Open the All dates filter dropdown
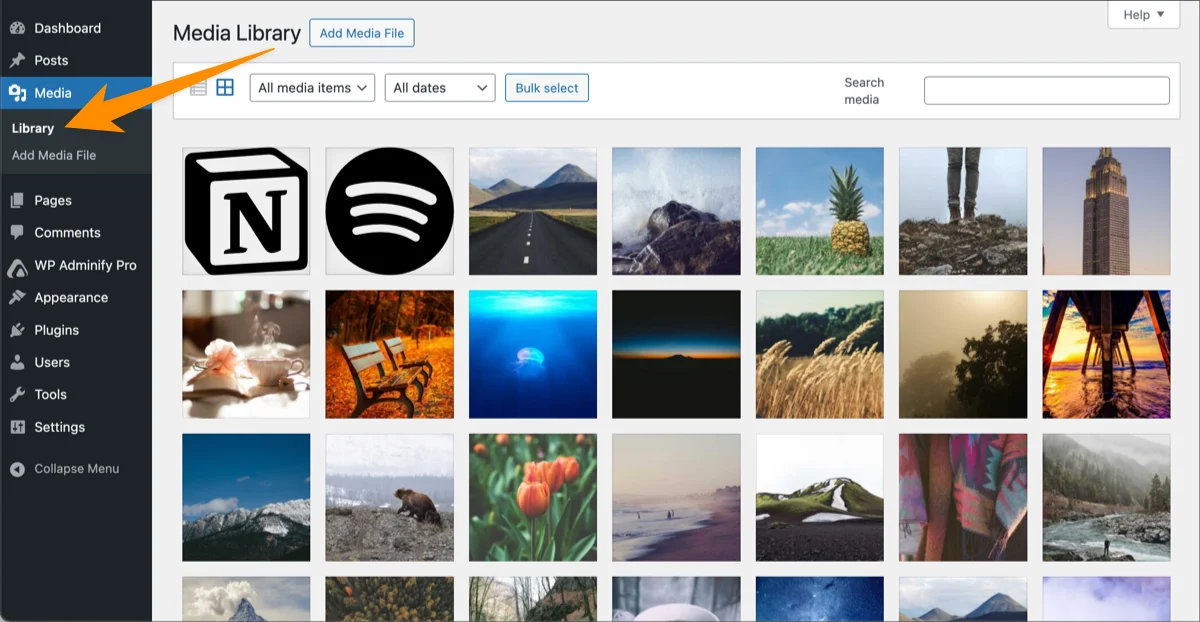The image size is (1200, 622). tap(440, 88)
